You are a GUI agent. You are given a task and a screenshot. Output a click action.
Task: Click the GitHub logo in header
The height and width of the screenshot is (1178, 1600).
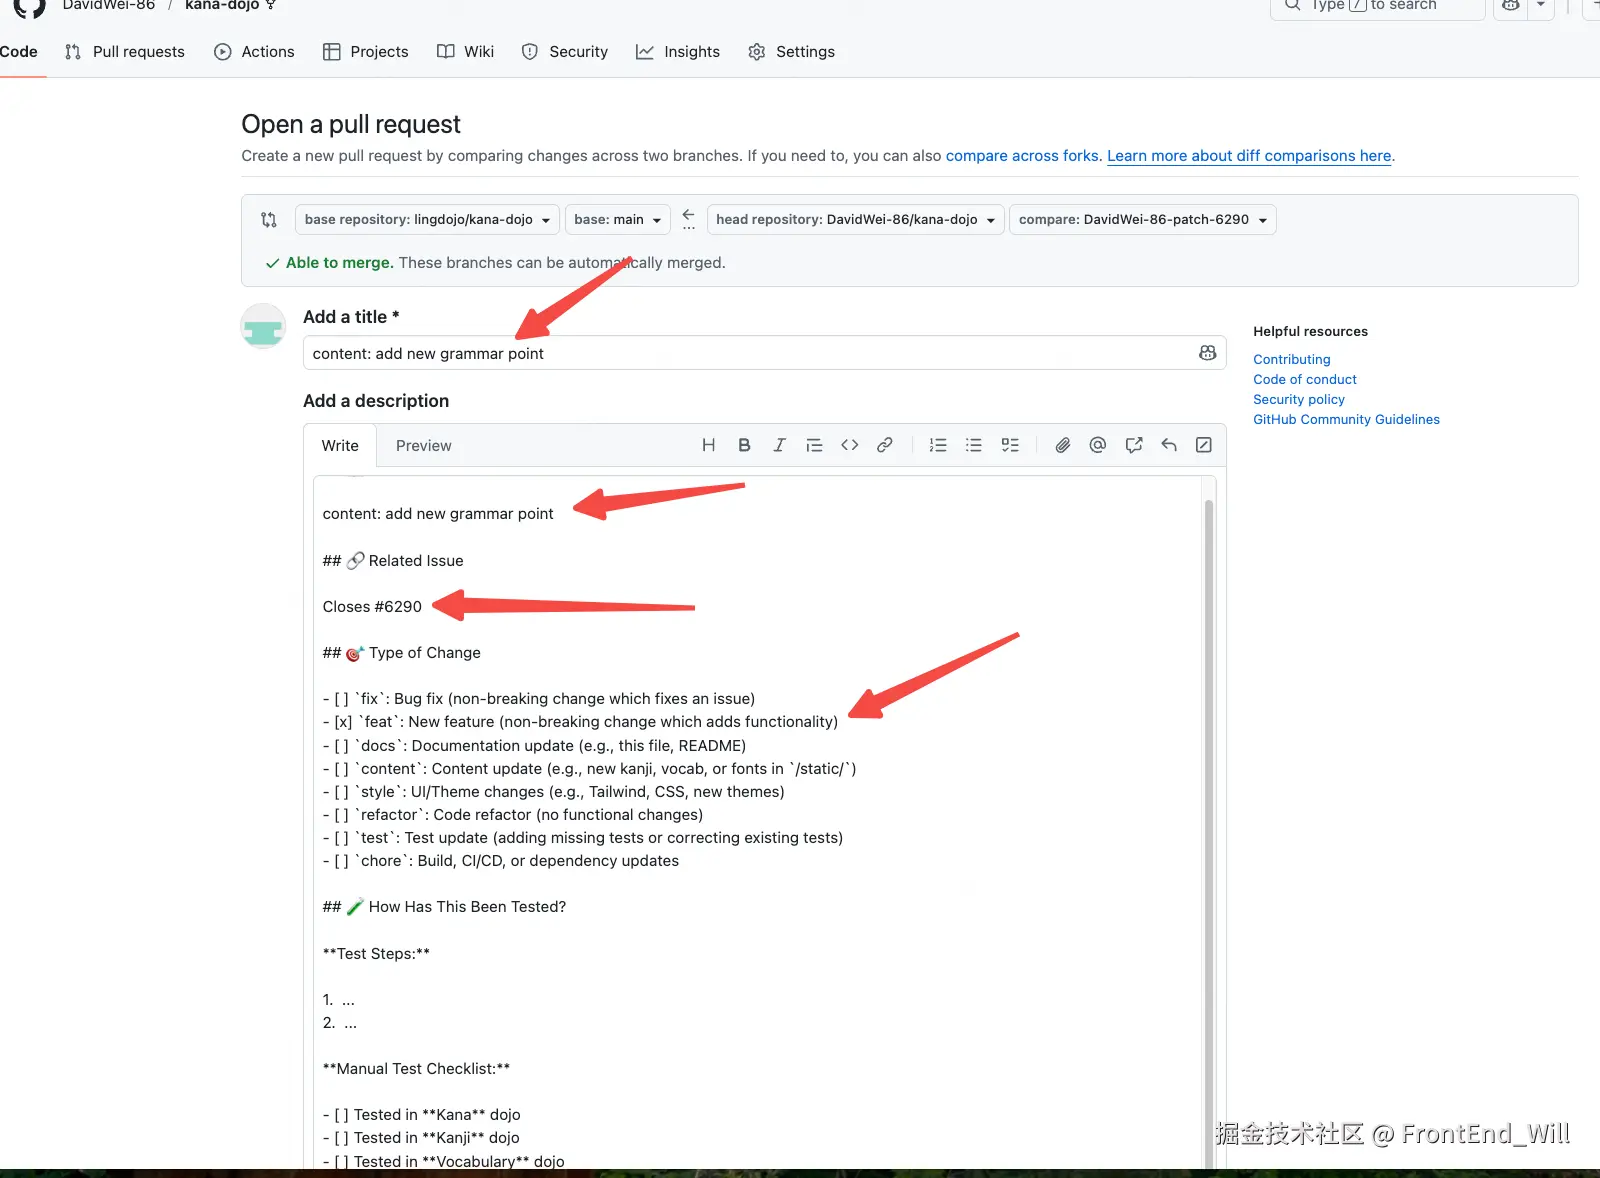tap(30, 6)
